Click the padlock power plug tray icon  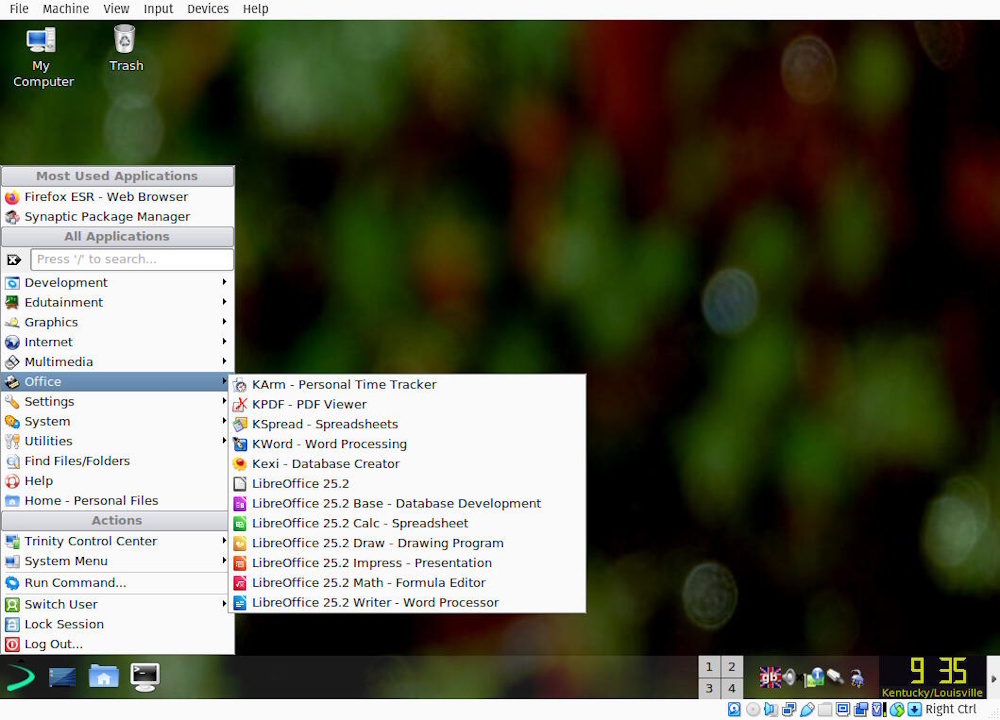pyautogui.click(x=858, y=677)
